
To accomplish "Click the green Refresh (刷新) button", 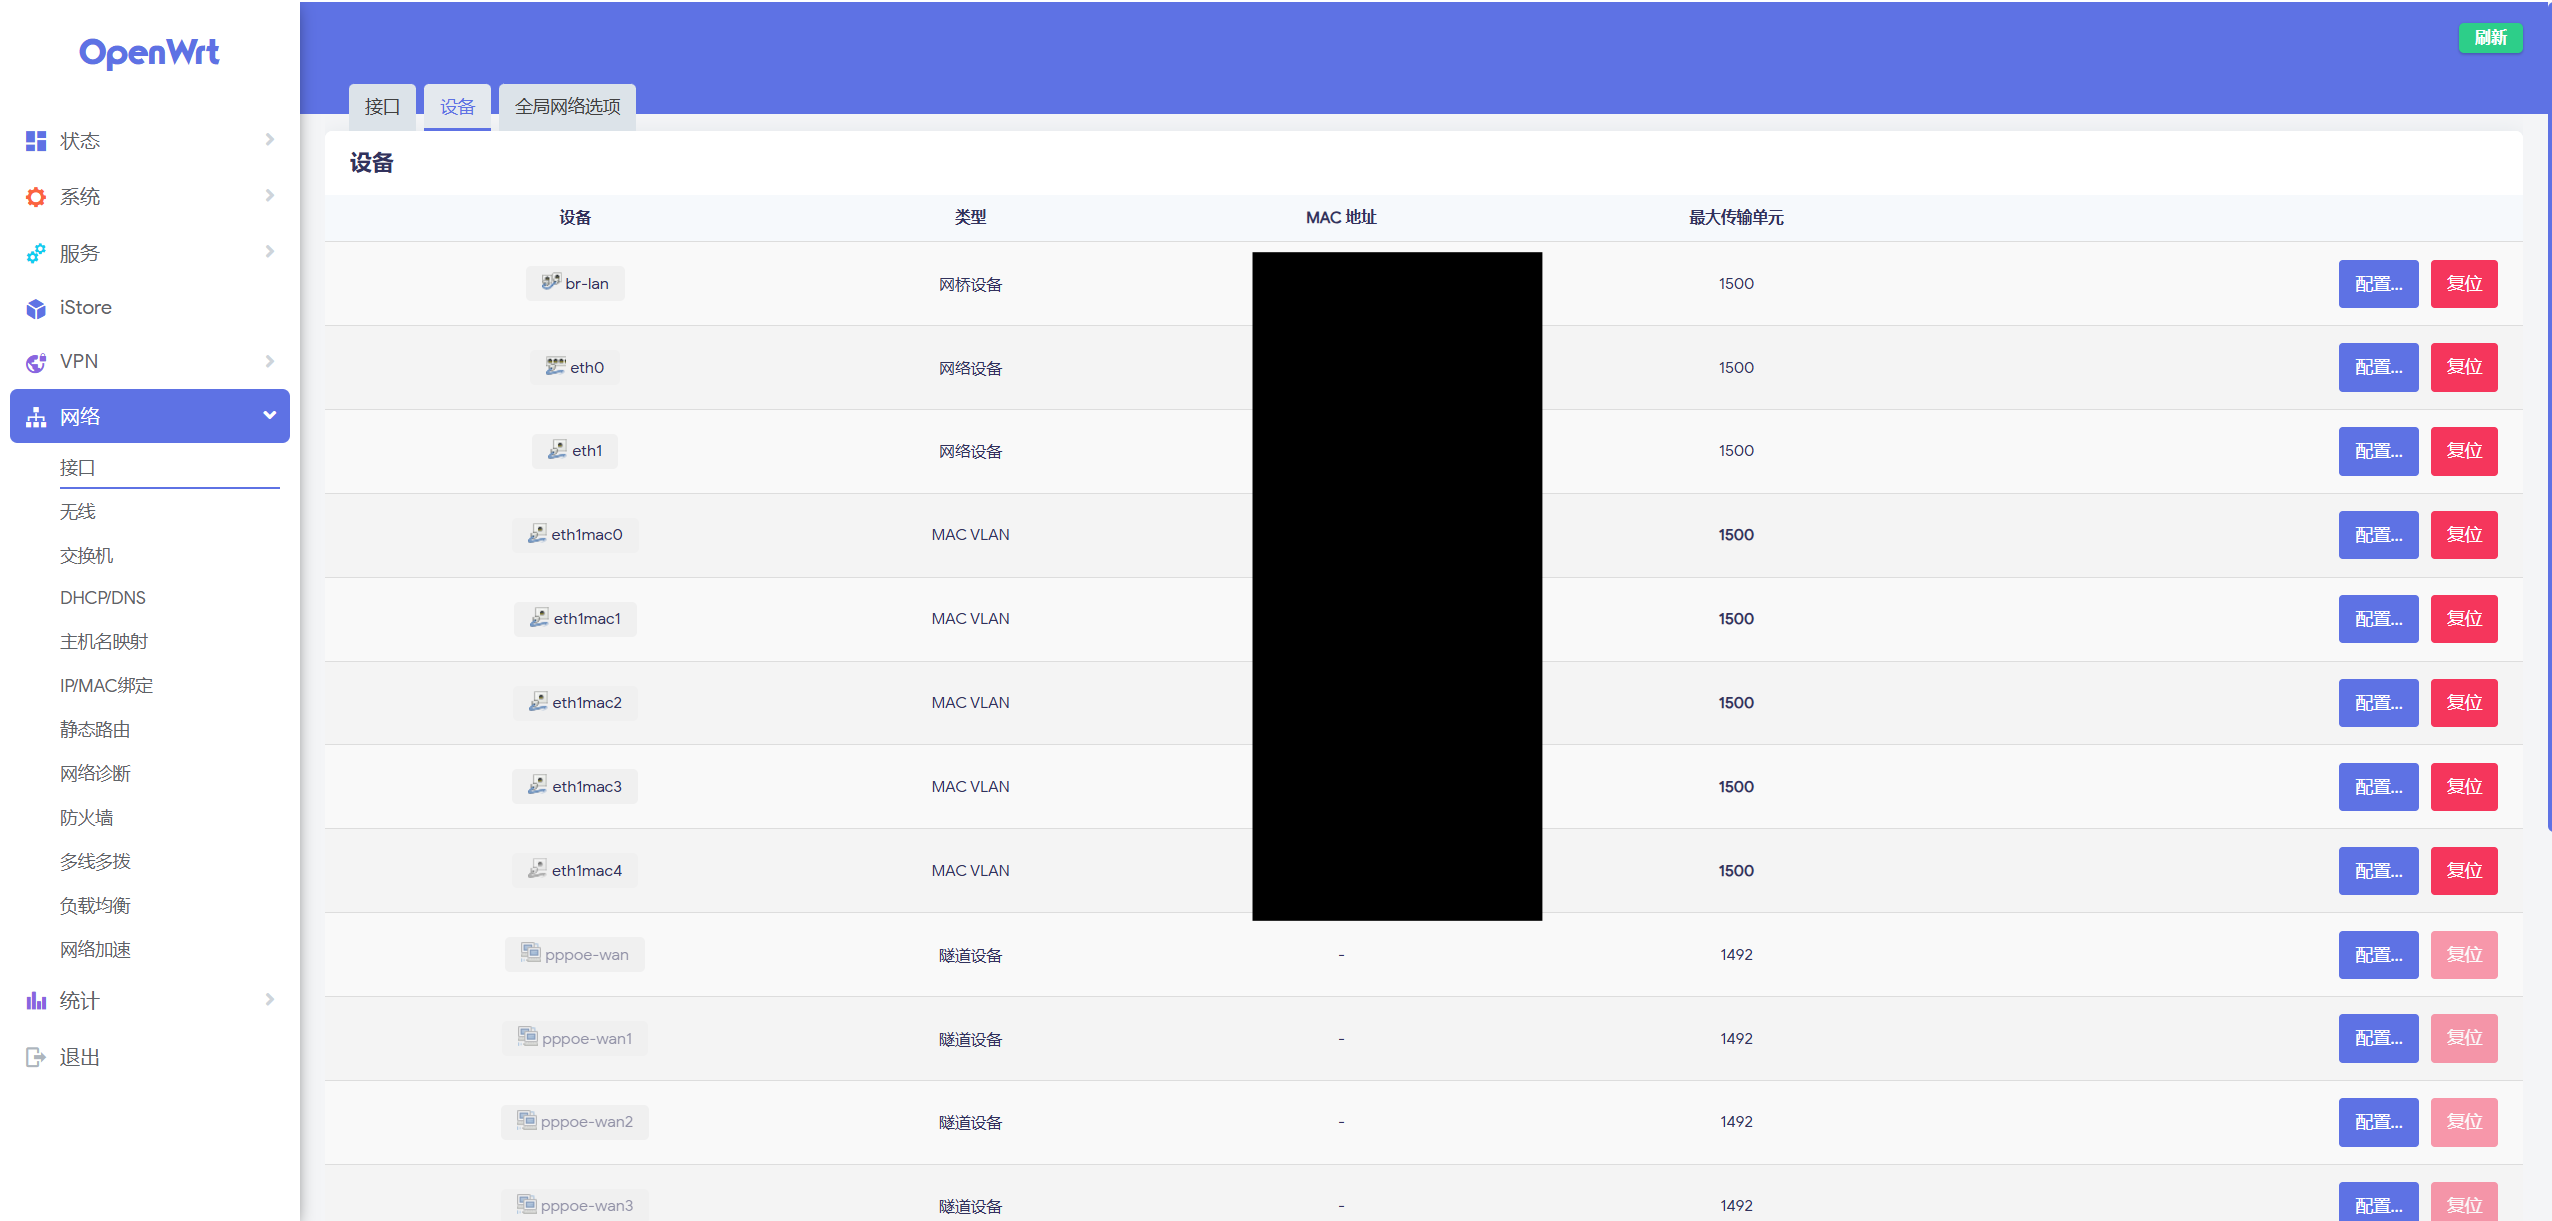I will 2490,38.
